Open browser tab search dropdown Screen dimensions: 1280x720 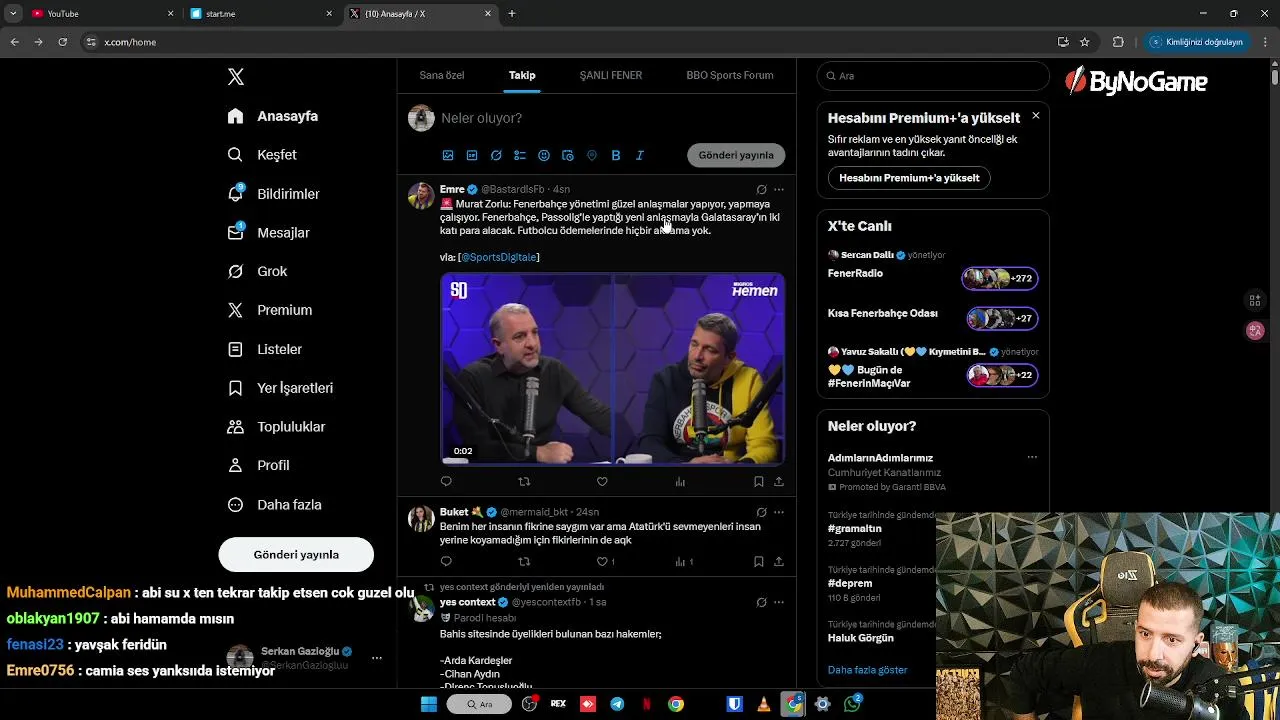13,14
